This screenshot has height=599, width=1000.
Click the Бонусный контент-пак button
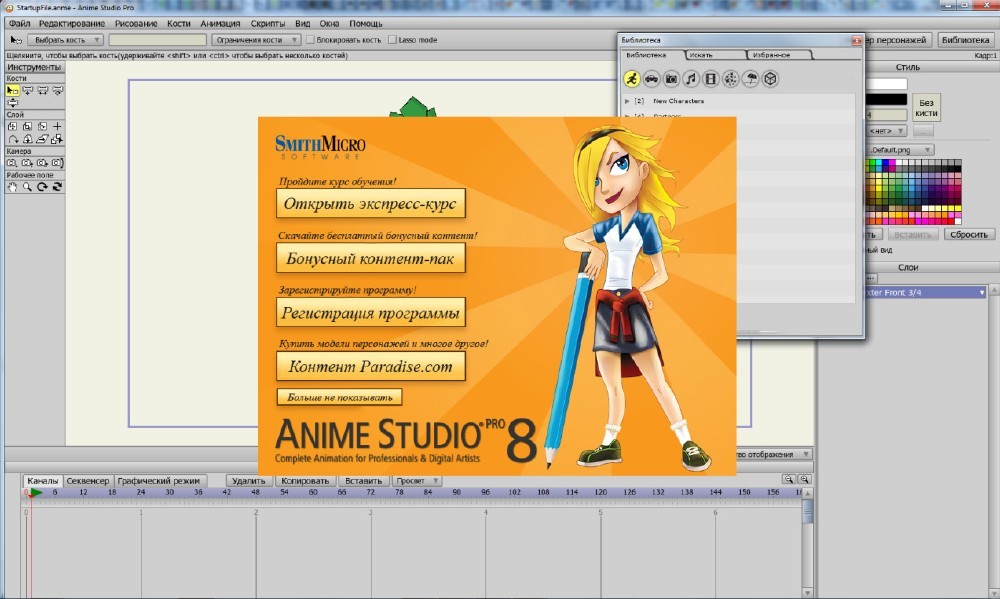371,258
